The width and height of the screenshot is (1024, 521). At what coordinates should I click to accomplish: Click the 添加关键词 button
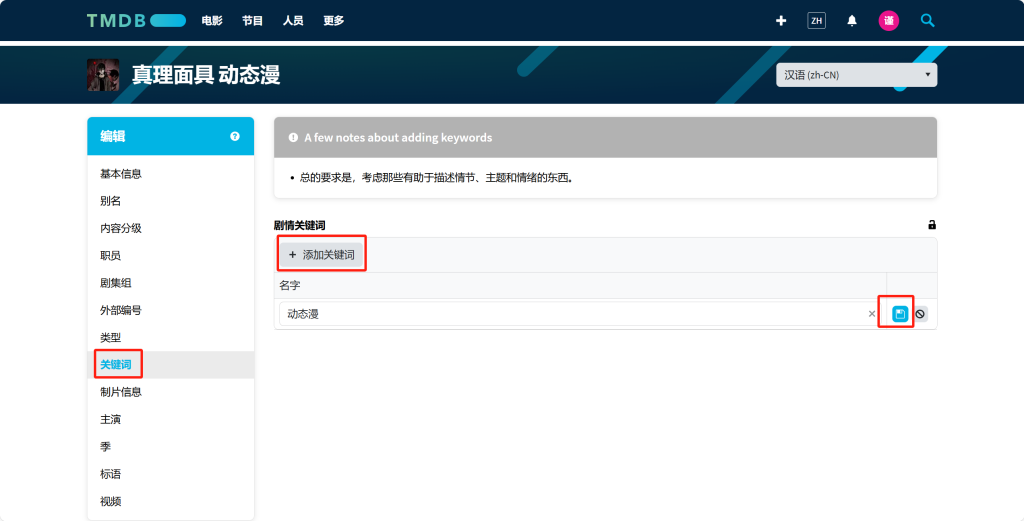(x=321, y=255)
